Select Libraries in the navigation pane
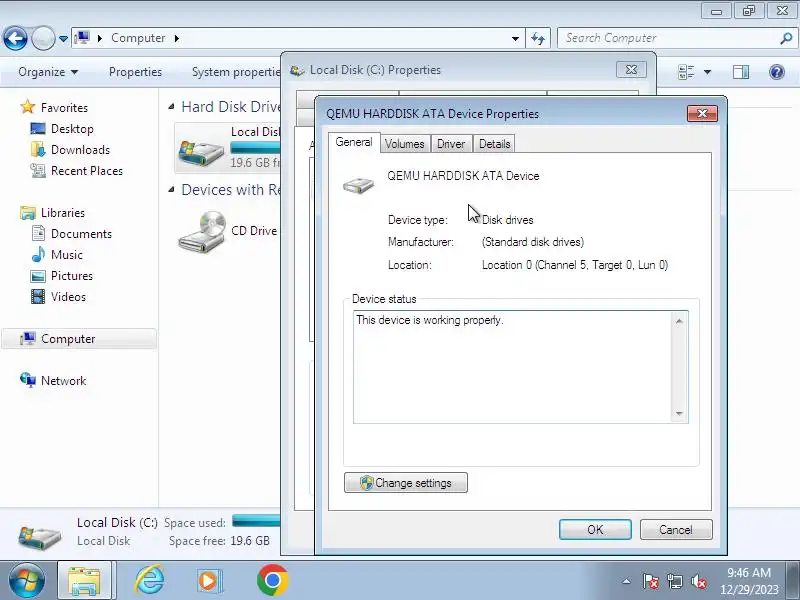 62,213
